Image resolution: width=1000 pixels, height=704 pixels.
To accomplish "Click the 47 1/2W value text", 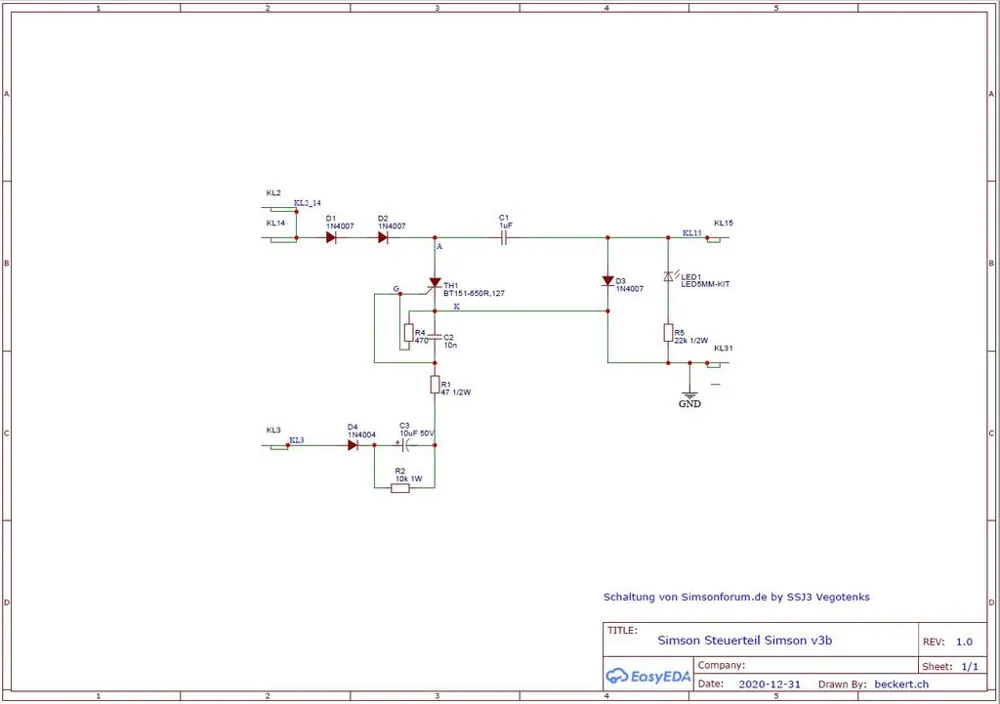I will (x=456, y=392).
